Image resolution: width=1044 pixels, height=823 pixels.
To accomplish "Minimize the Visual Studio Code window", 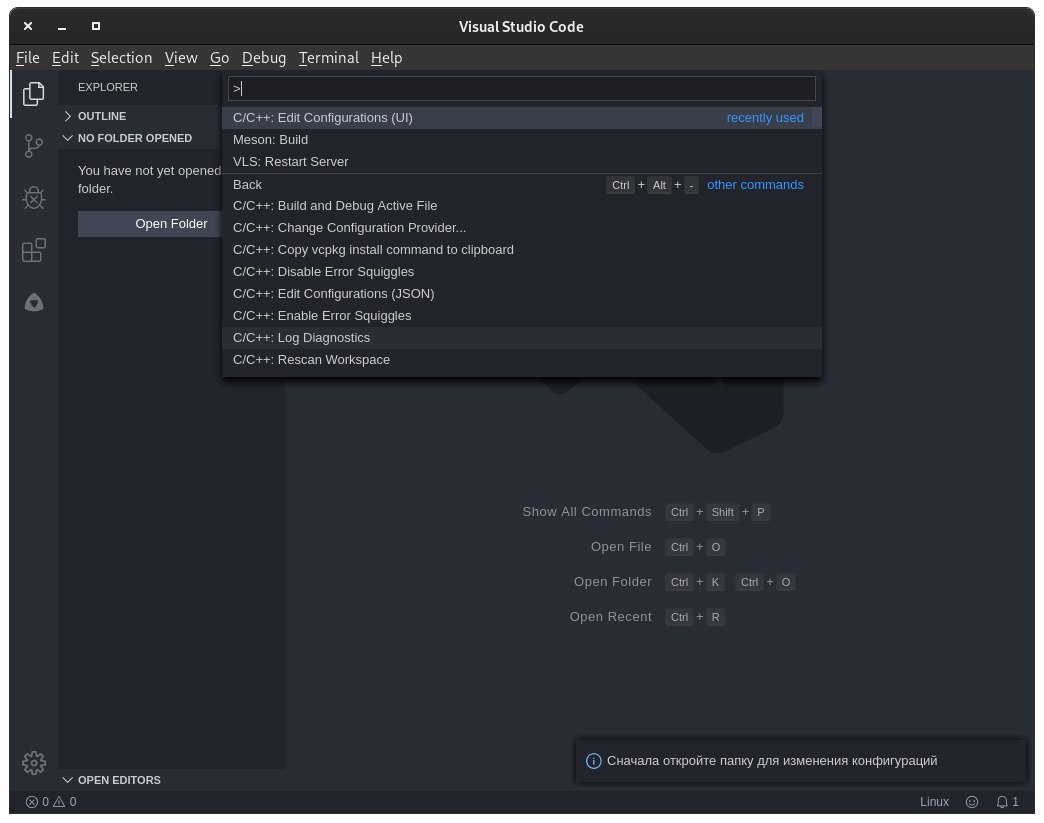I will (x=62, y=27).
